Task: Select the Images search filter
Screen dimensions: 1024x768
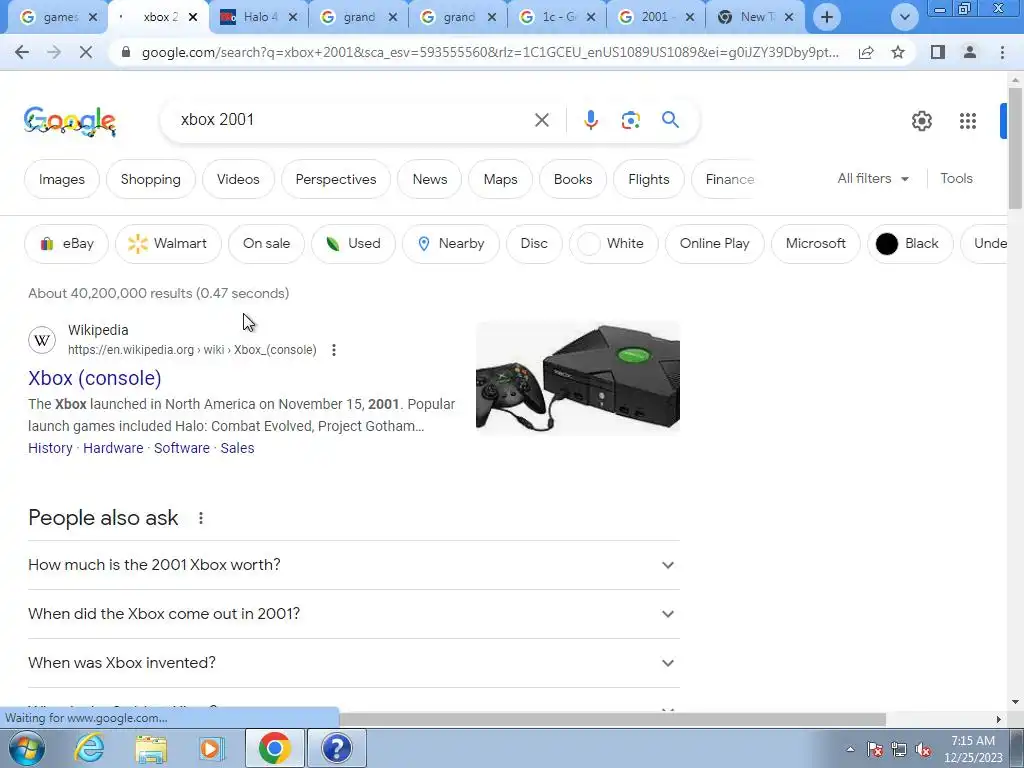Action: tap(61, 179)
